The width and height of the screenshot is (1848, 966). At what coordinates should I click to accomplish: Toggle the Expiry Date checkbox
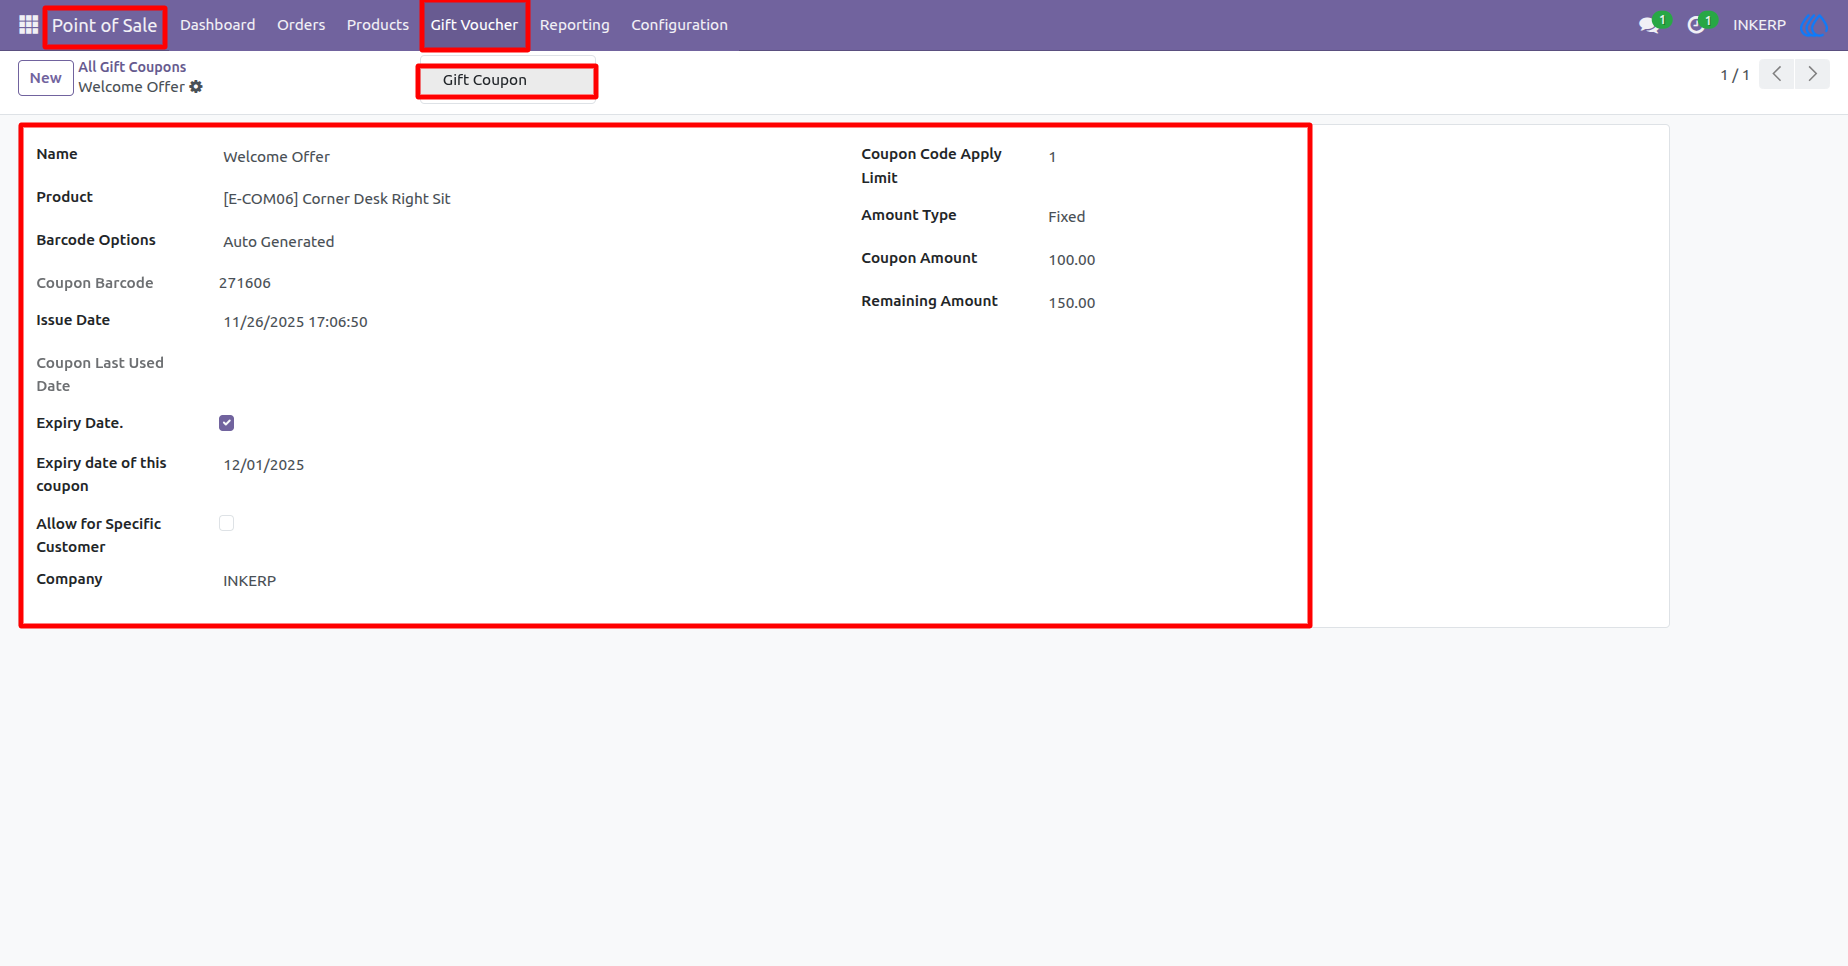[x=227, y=423]
